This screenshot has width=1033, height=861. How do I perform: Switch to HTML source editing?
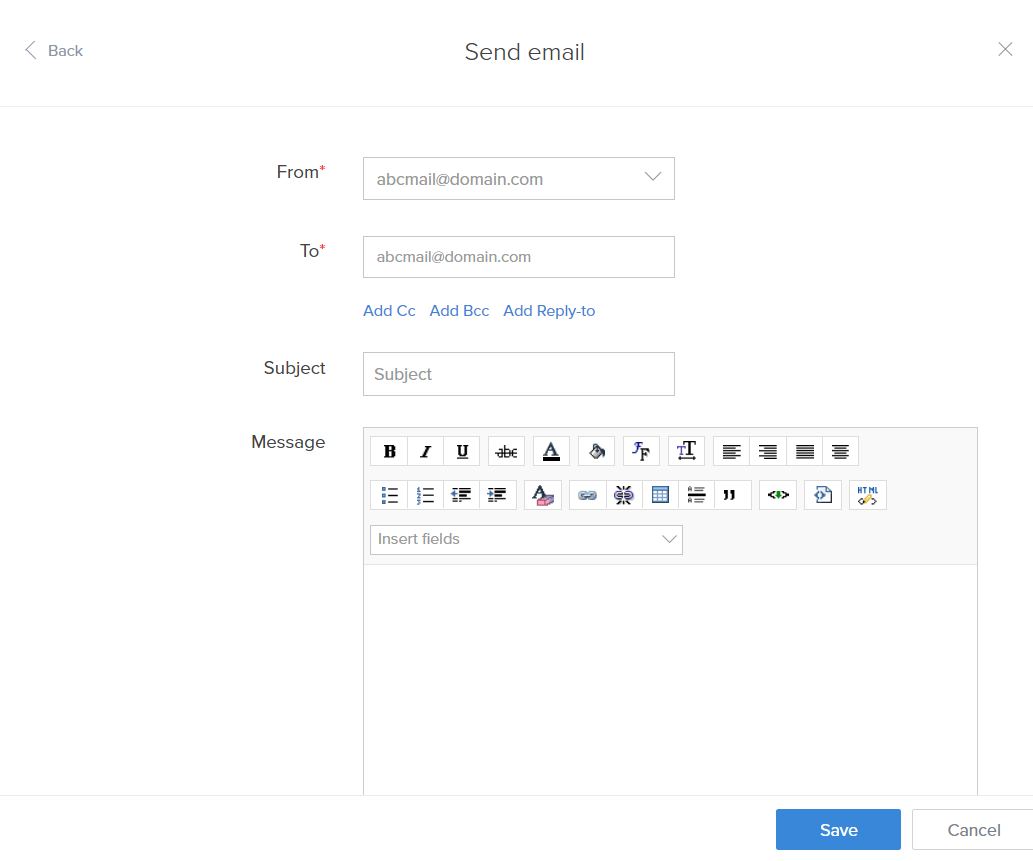(x=868, y=495)
